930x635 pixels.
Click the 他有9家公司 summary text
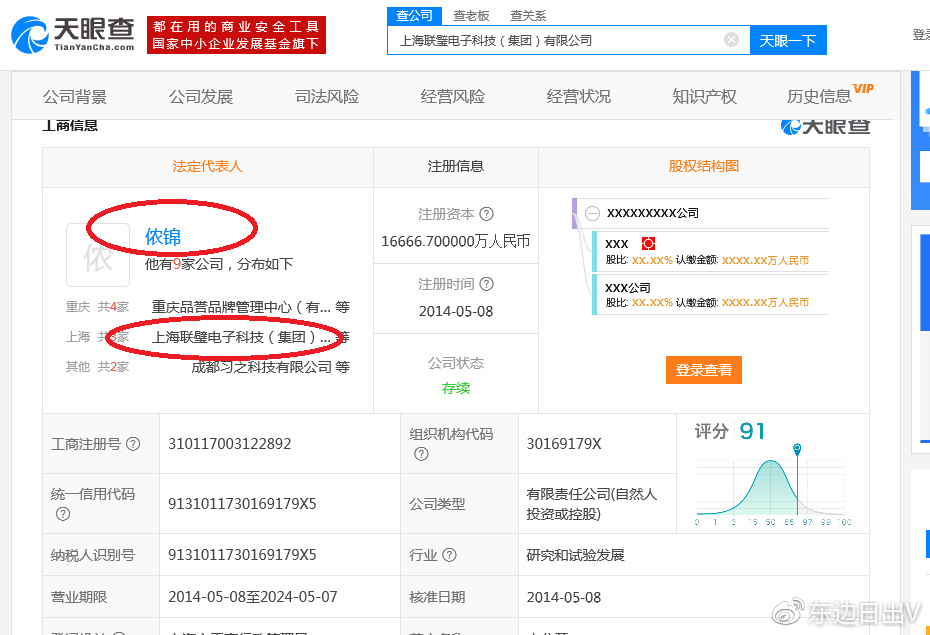(219, 264)
